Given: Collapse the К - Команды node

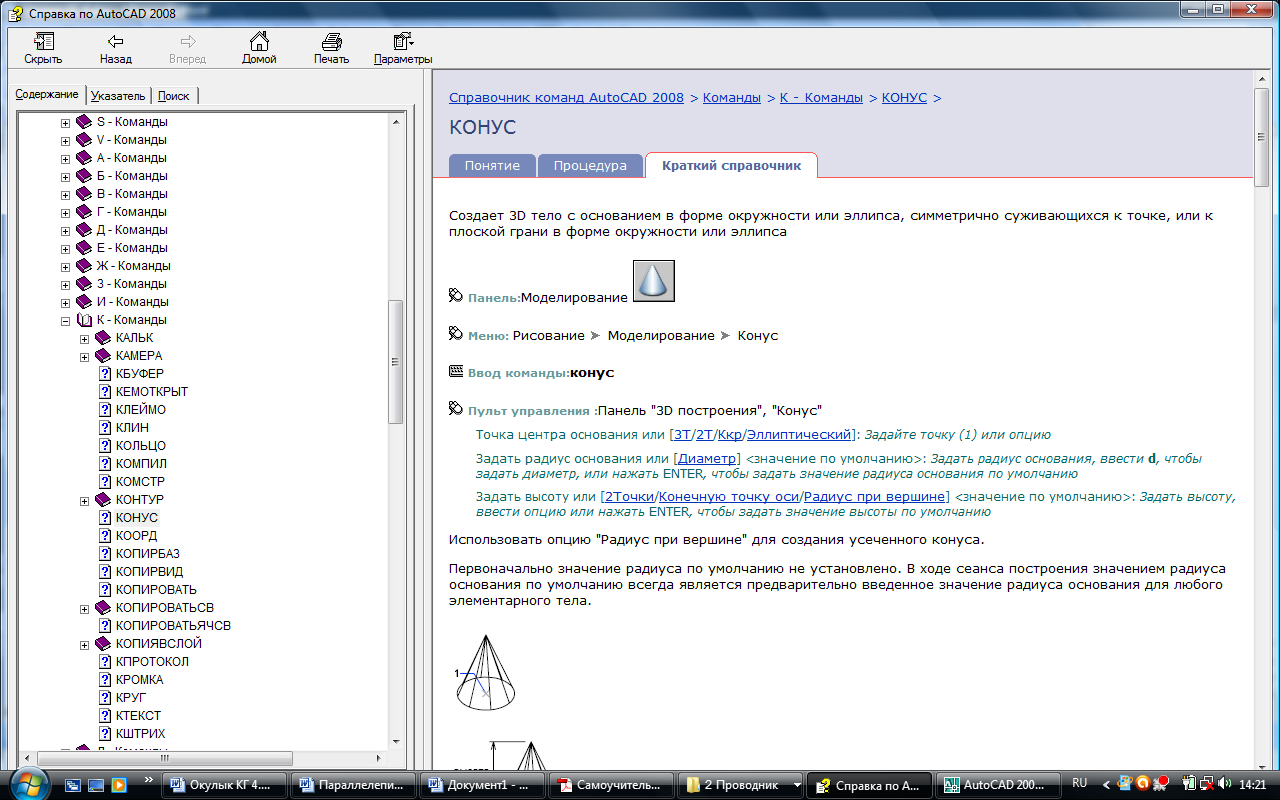Looking at the screenshot, I should point(66,320).
